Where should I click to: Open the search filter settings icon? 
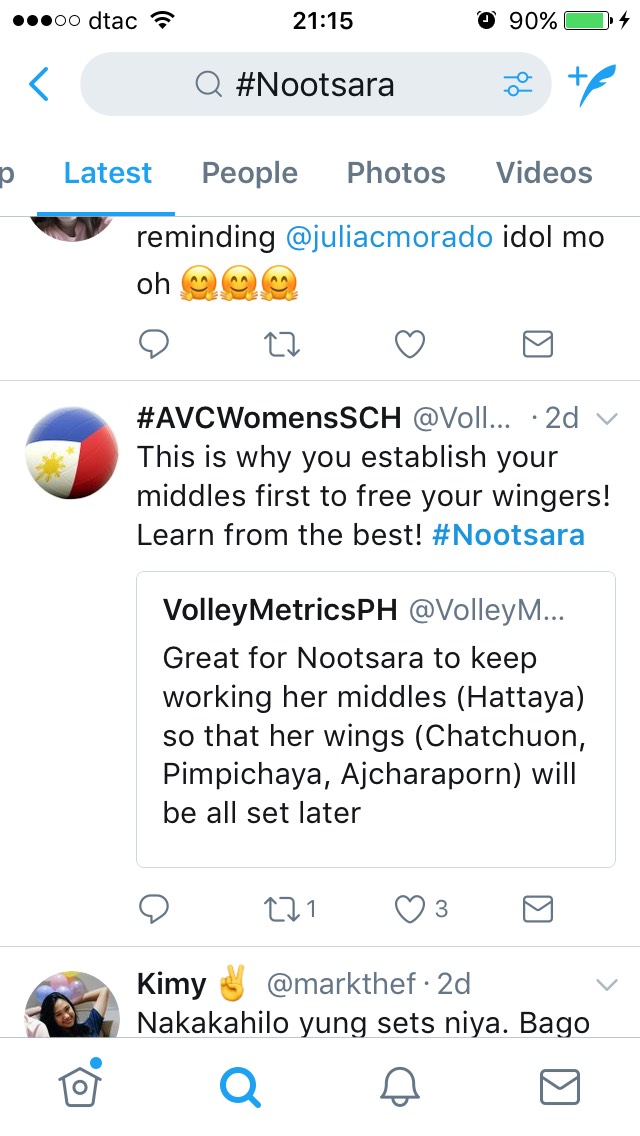(x=518, y=84)
